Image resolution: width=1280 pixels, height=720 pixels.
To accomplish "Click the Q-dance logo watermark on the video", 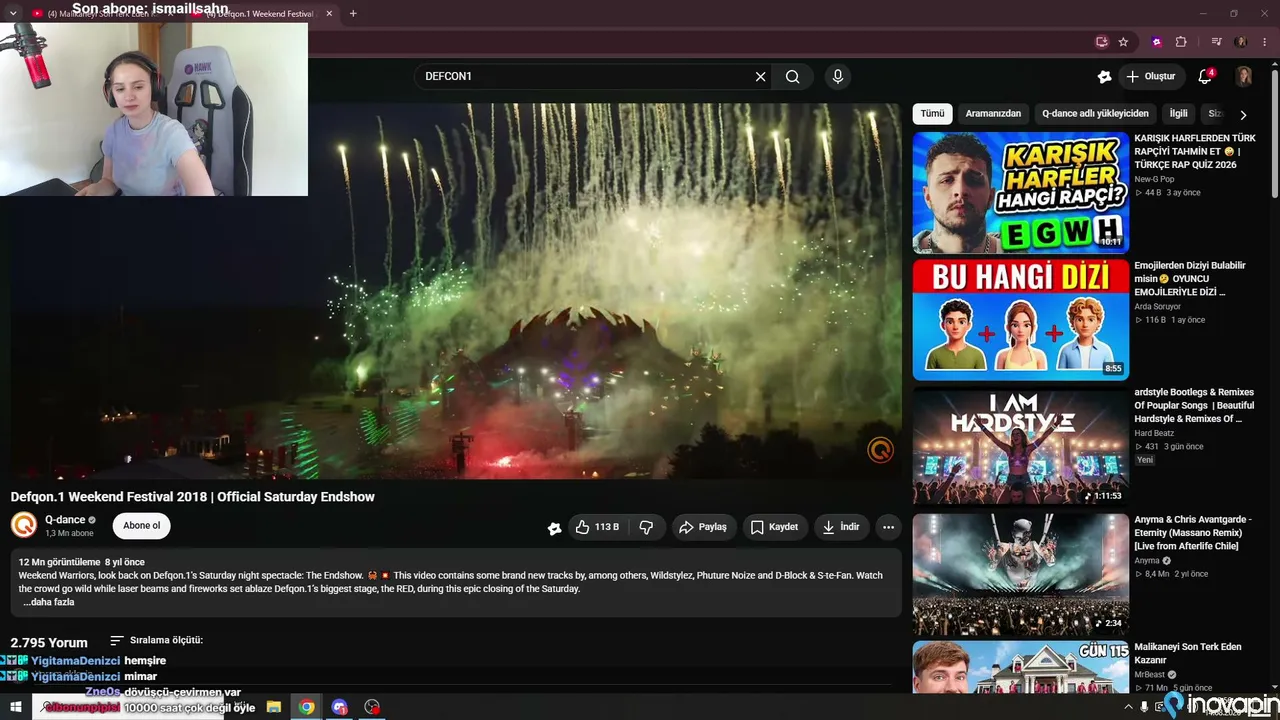I will (x=880, y=450).
